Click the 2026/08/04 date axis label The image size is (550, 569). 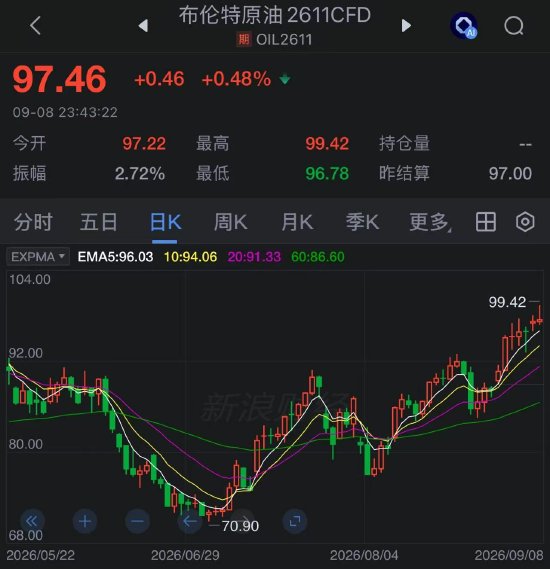click(364, 555)
